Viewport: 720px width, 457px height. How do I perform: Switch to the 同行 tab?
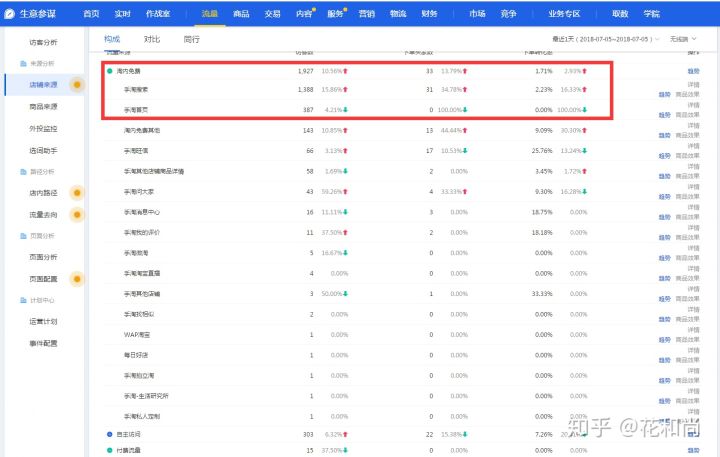(x=191, y=39)
